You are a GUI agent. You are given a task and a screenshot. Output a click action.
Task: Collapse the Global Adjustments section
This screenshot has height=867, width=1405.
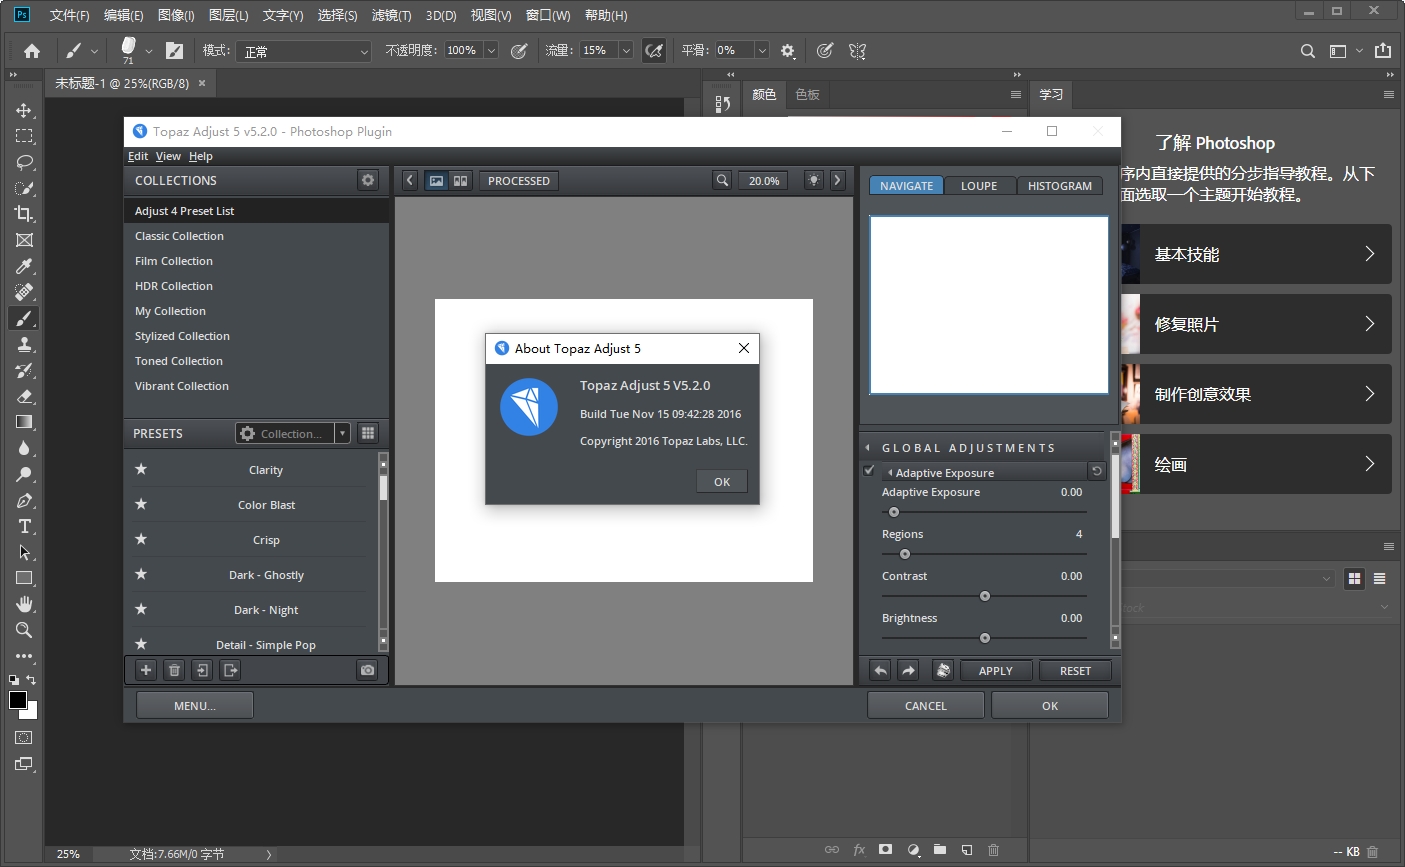[x=867, y=448]
